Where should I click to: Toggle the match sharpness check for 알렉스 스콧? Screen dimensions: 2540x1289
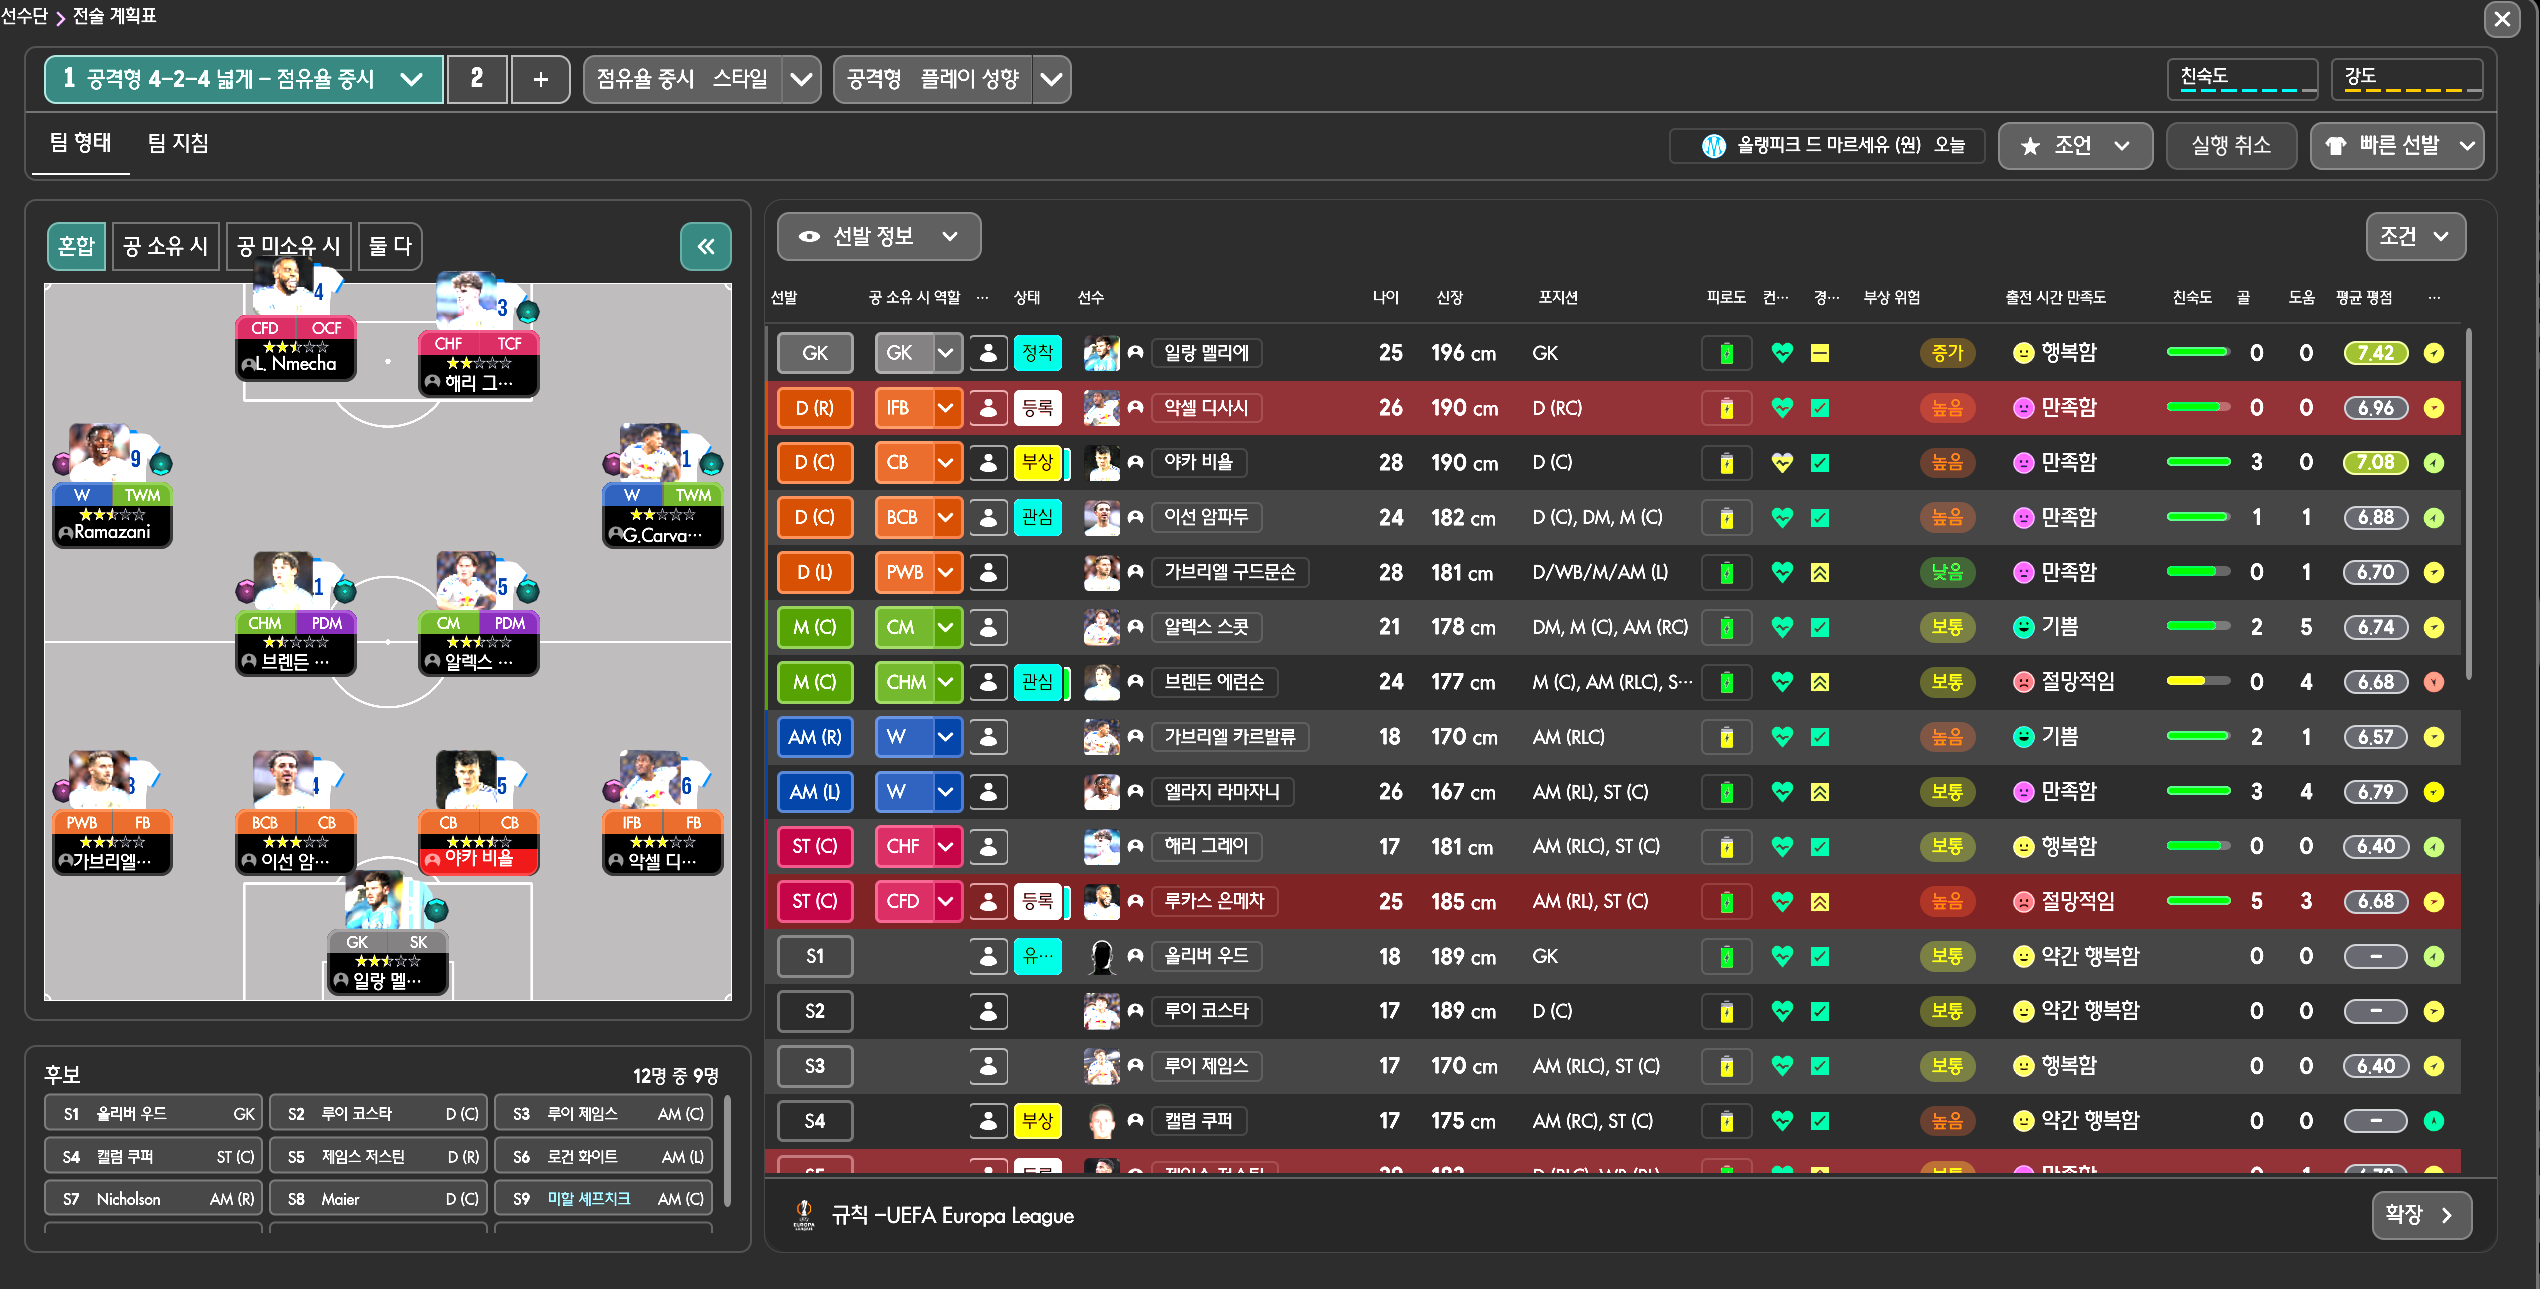coord(1820,627)
